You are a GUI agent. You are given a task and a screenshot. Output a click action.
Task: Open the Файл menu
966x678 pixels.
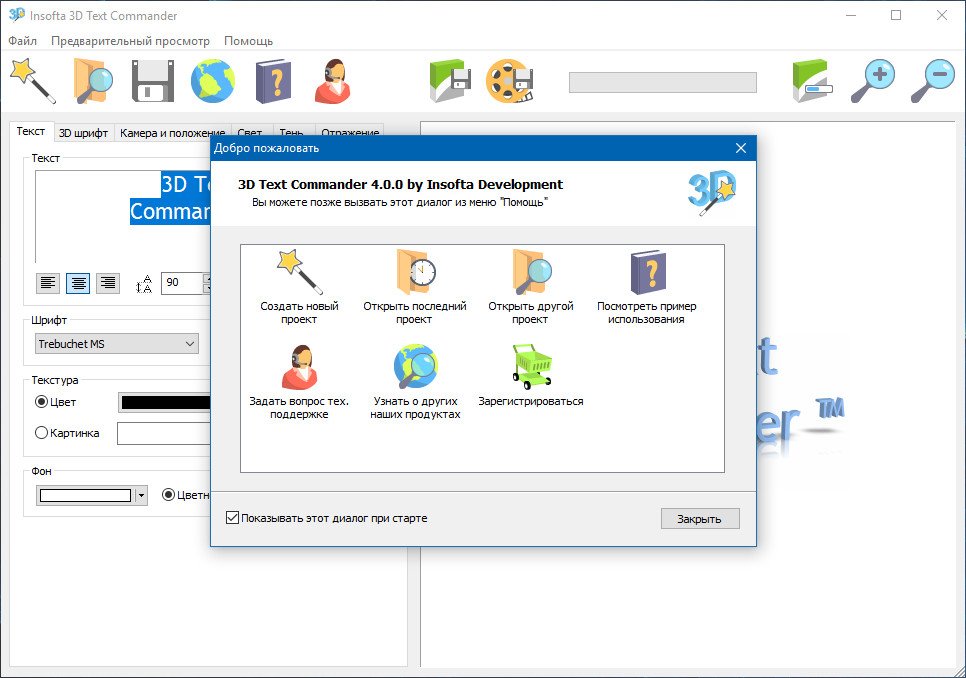coord(22,41)
